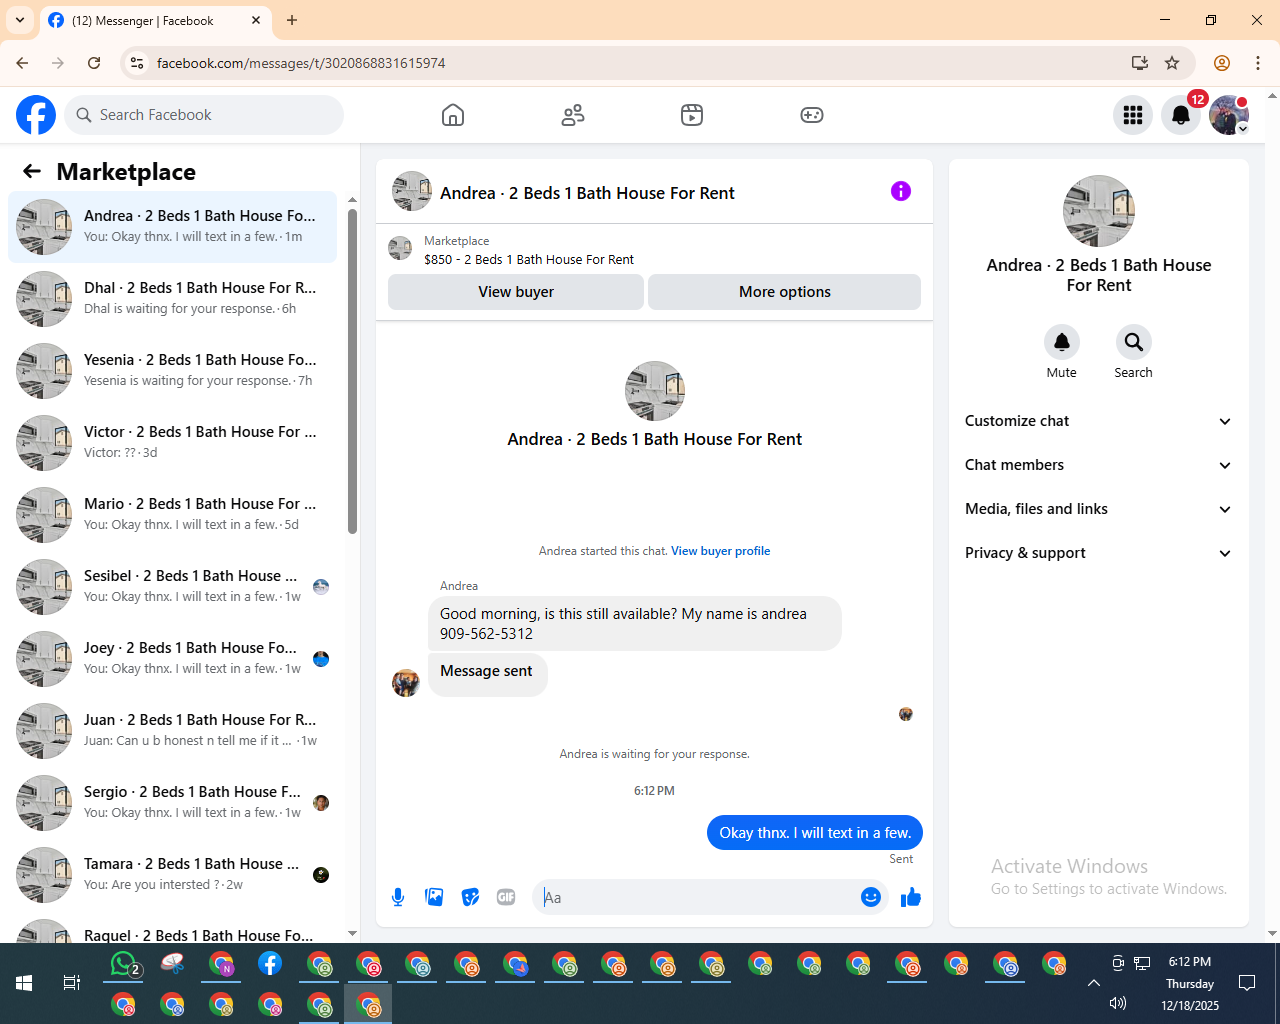
Task: Open the Facebook menu grid icon
Action: coord(1133,115)
